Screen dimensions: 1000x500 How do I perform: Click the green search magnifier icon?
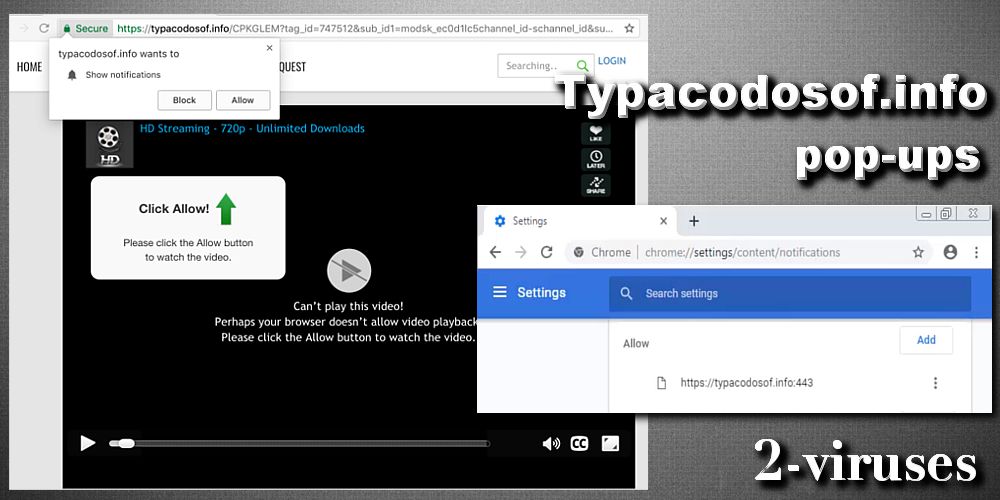click(x=582, y=66)
